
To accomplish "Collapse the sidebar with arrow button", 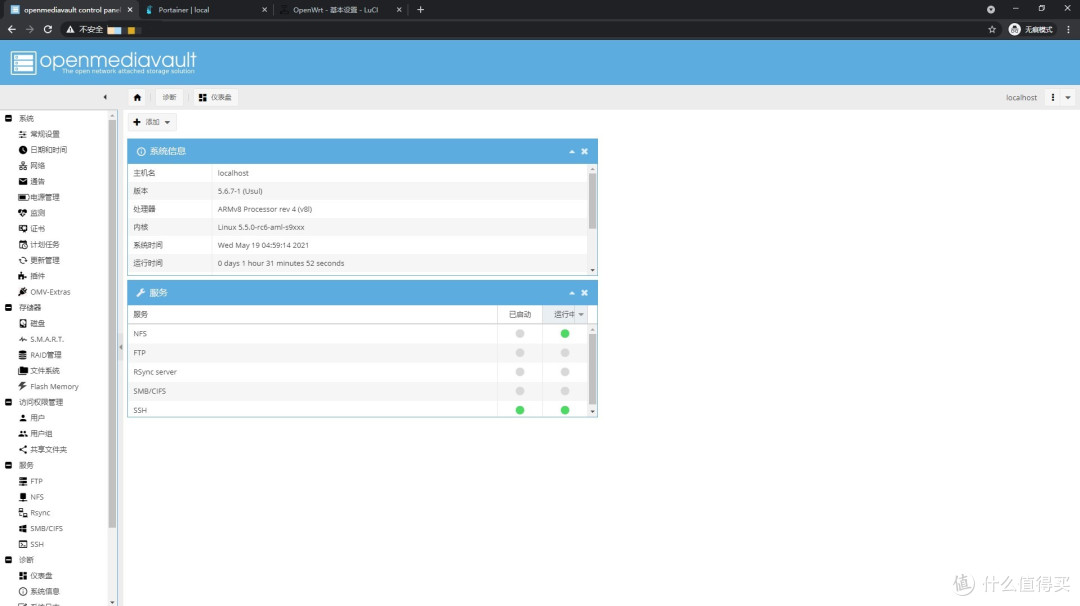I will (x=105, y=97).
